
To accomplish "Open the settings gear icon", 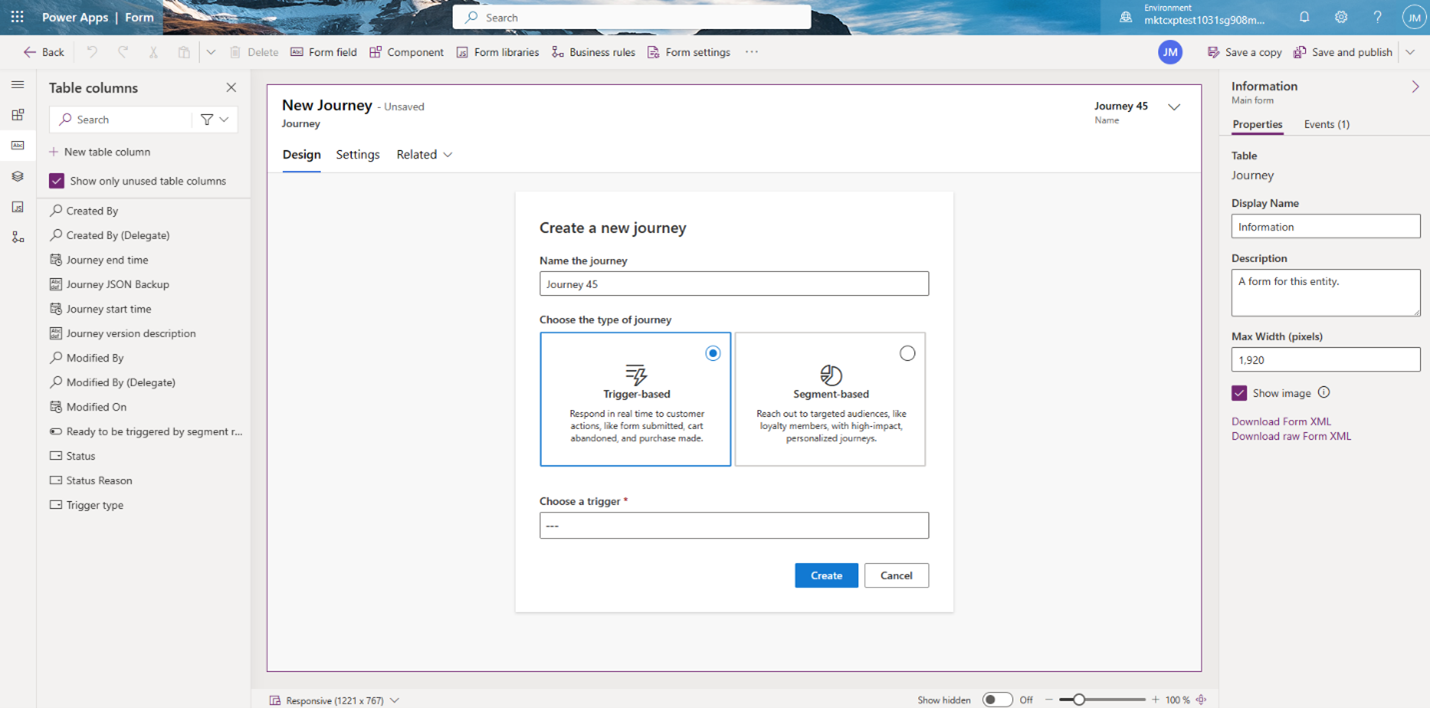I will 1341,17.
